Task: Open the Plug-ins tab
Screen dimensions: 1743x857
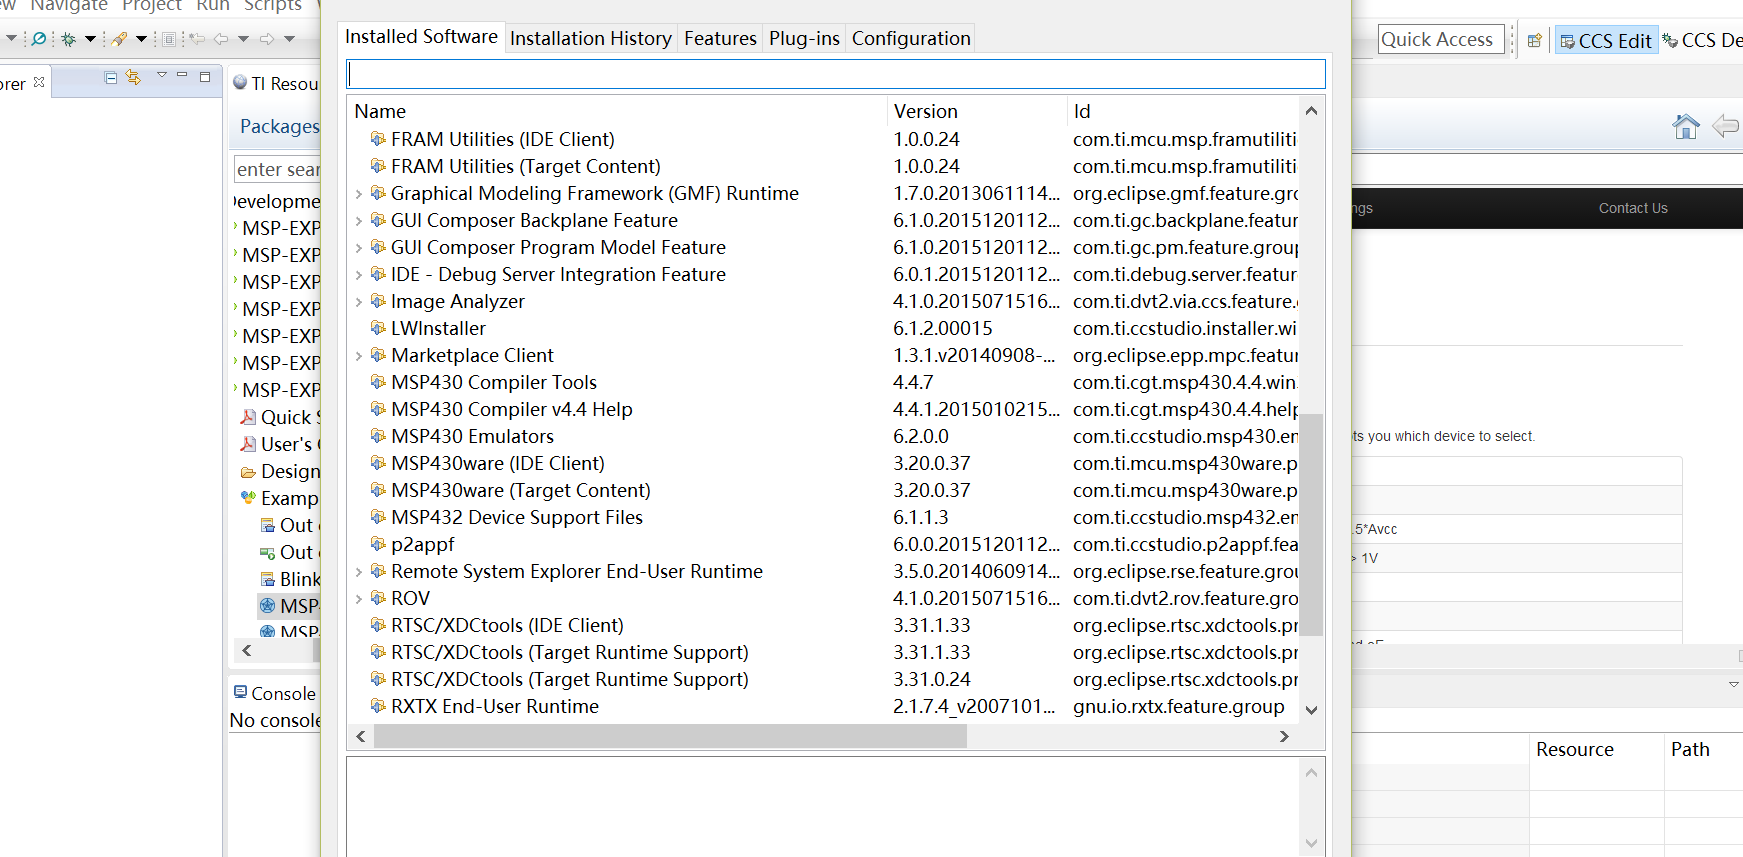Action: [804, 38]
